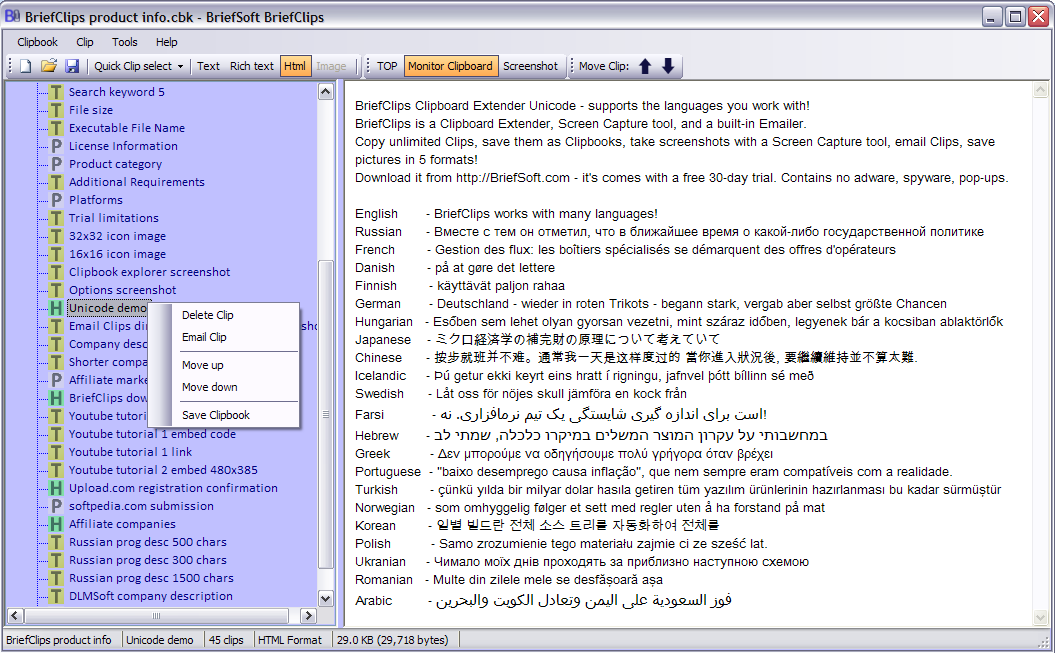Click the 45 clips status bar entry

(226, 640)
